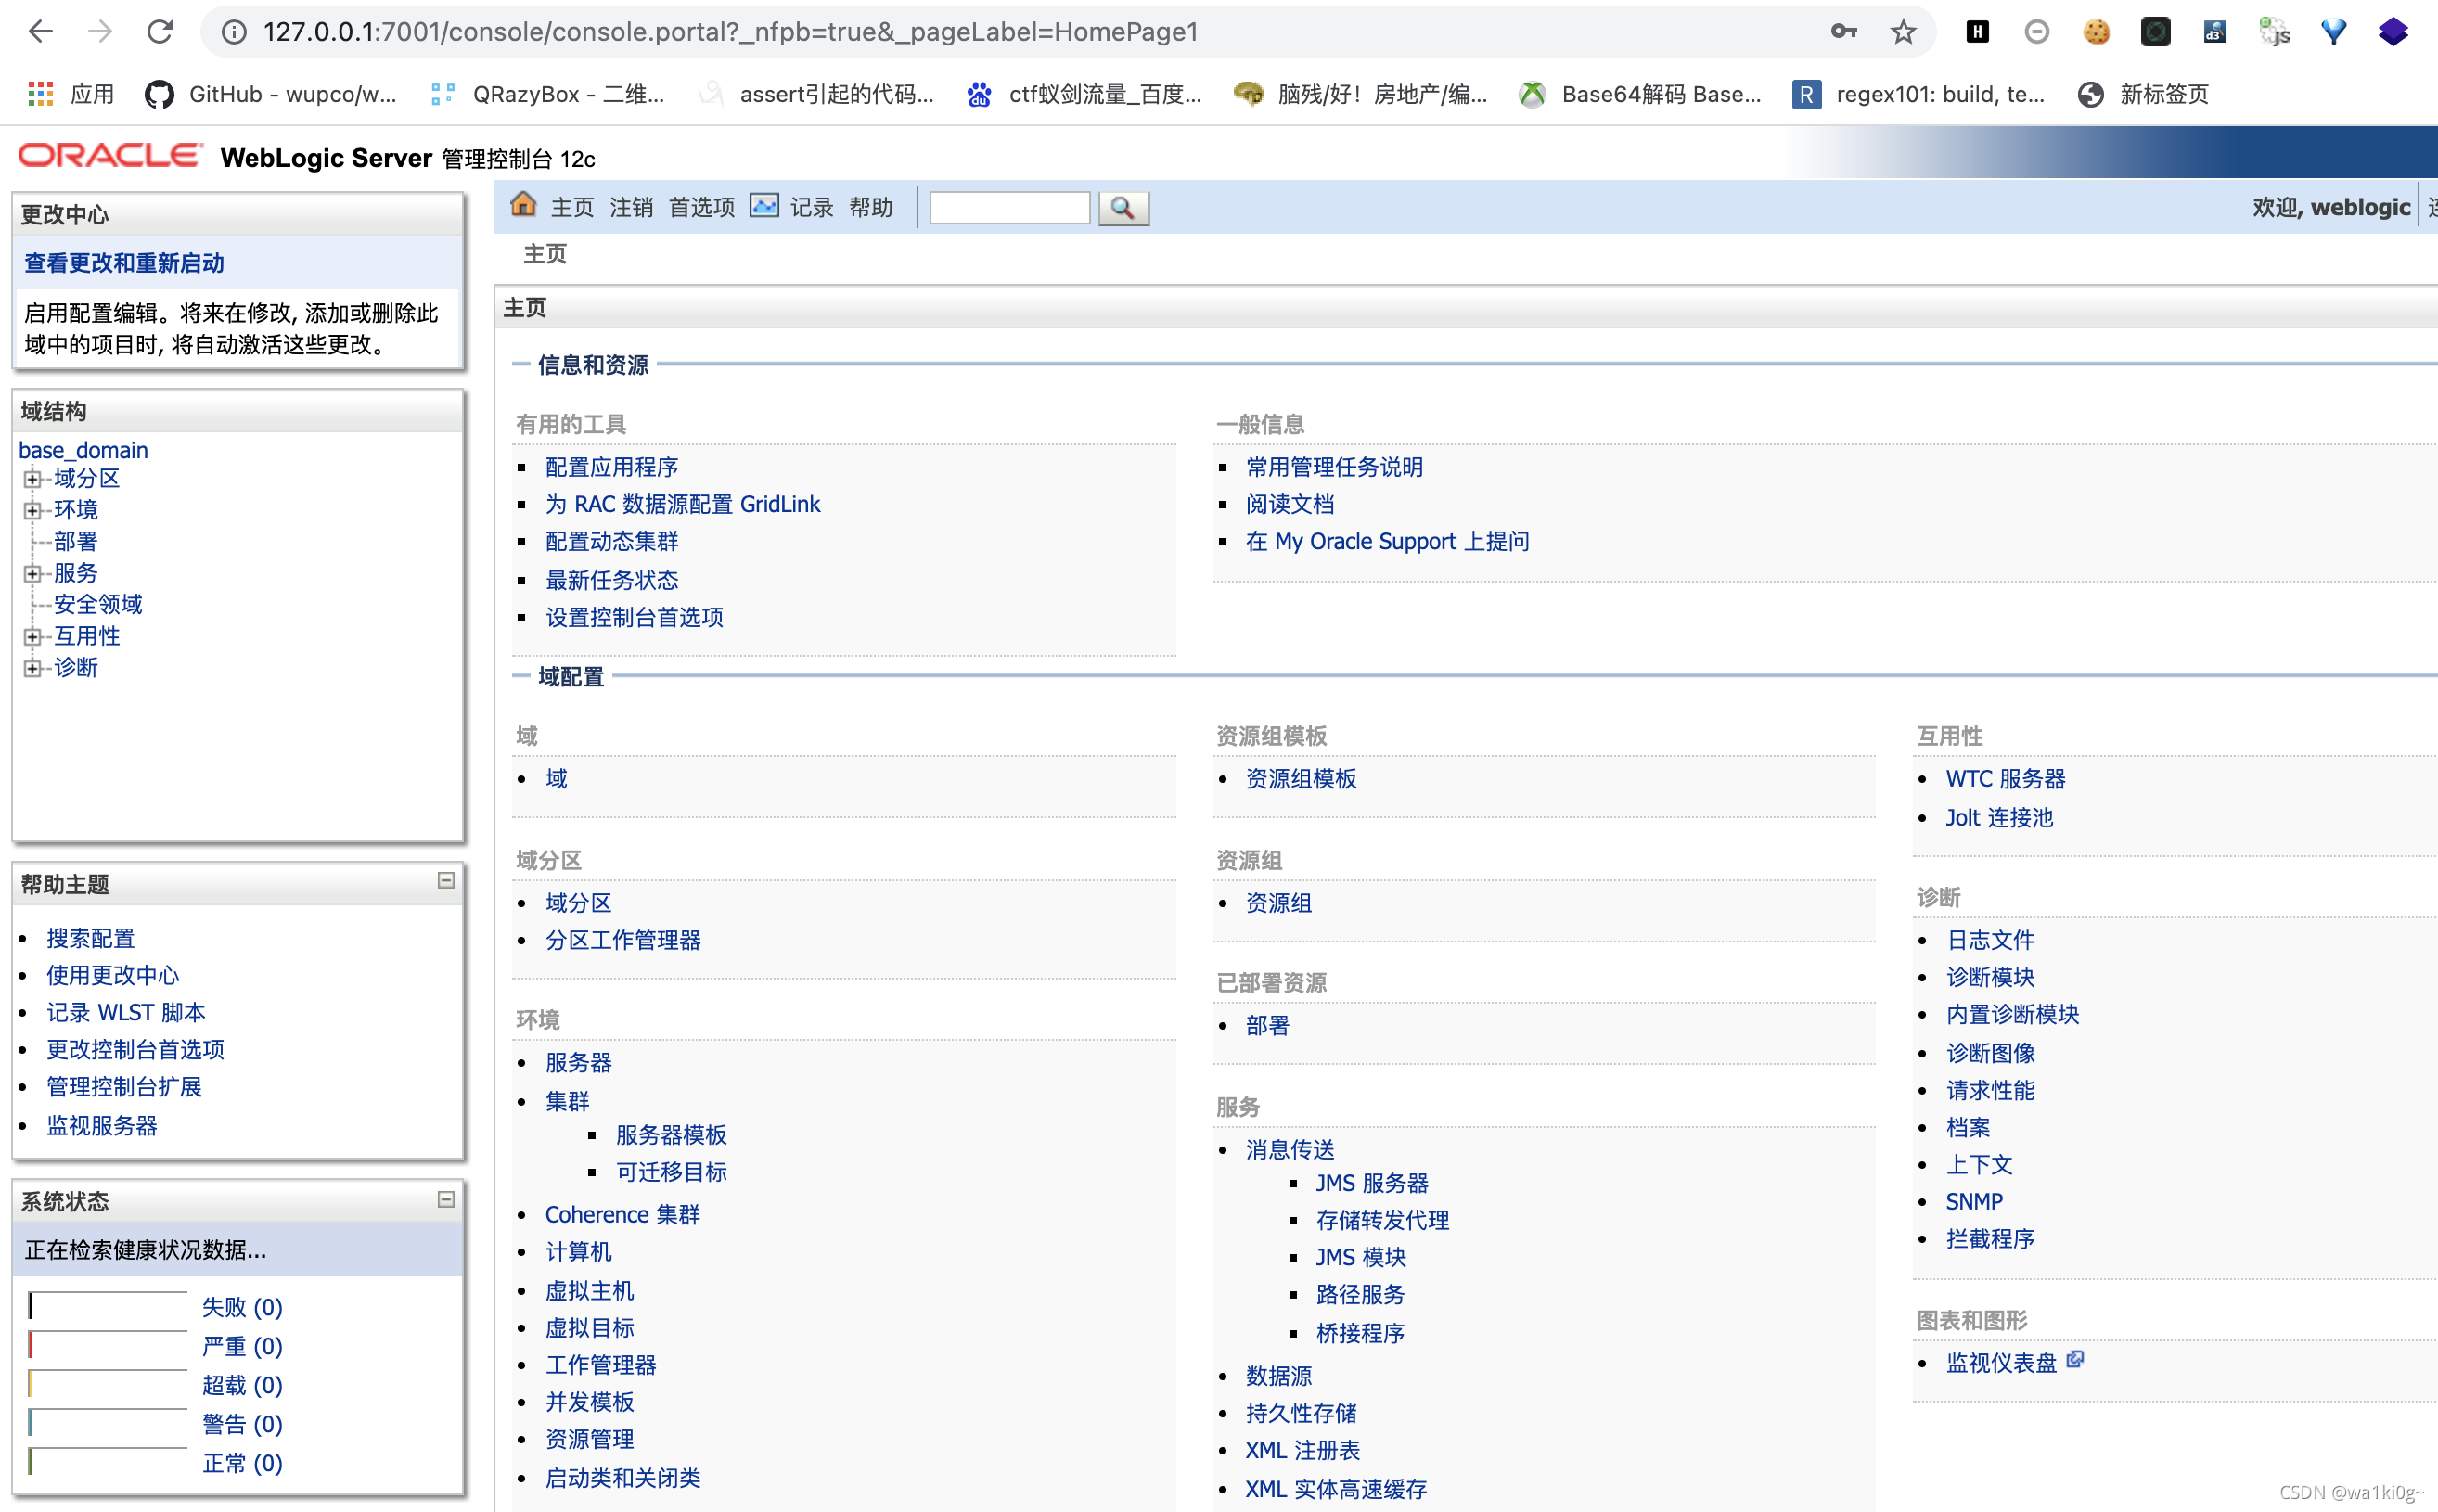Bookmark this page with the star icon
2438x1512 pixels.
point(1903,32)
